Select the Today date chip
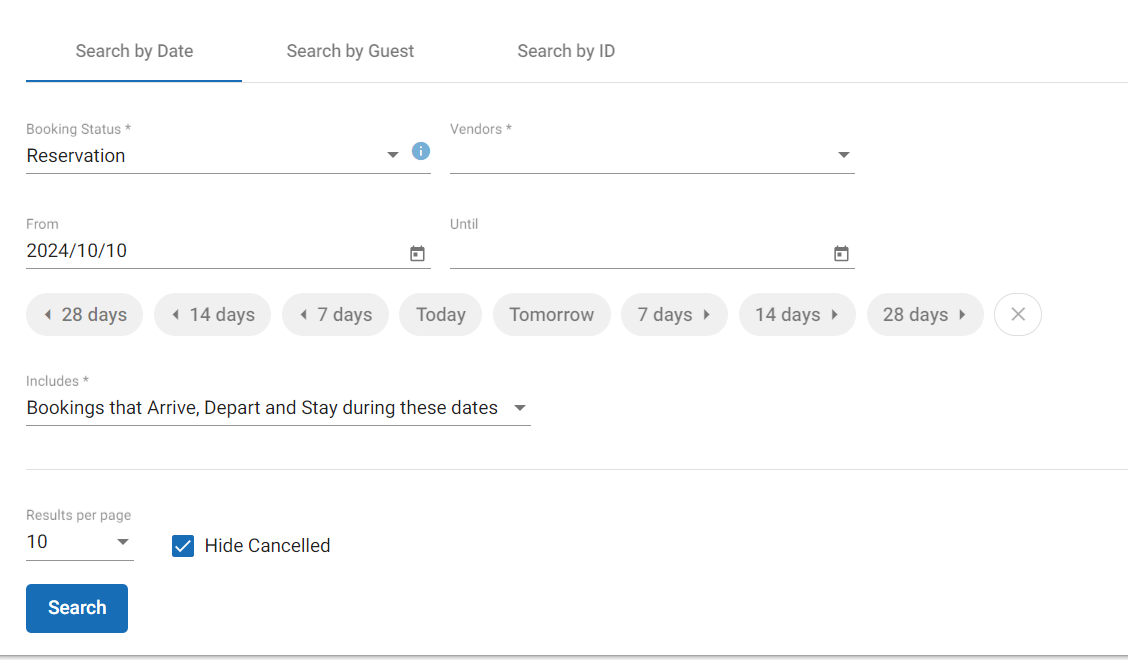The width and height of the screenshot is (1128, 660). (x=440, y=314)
